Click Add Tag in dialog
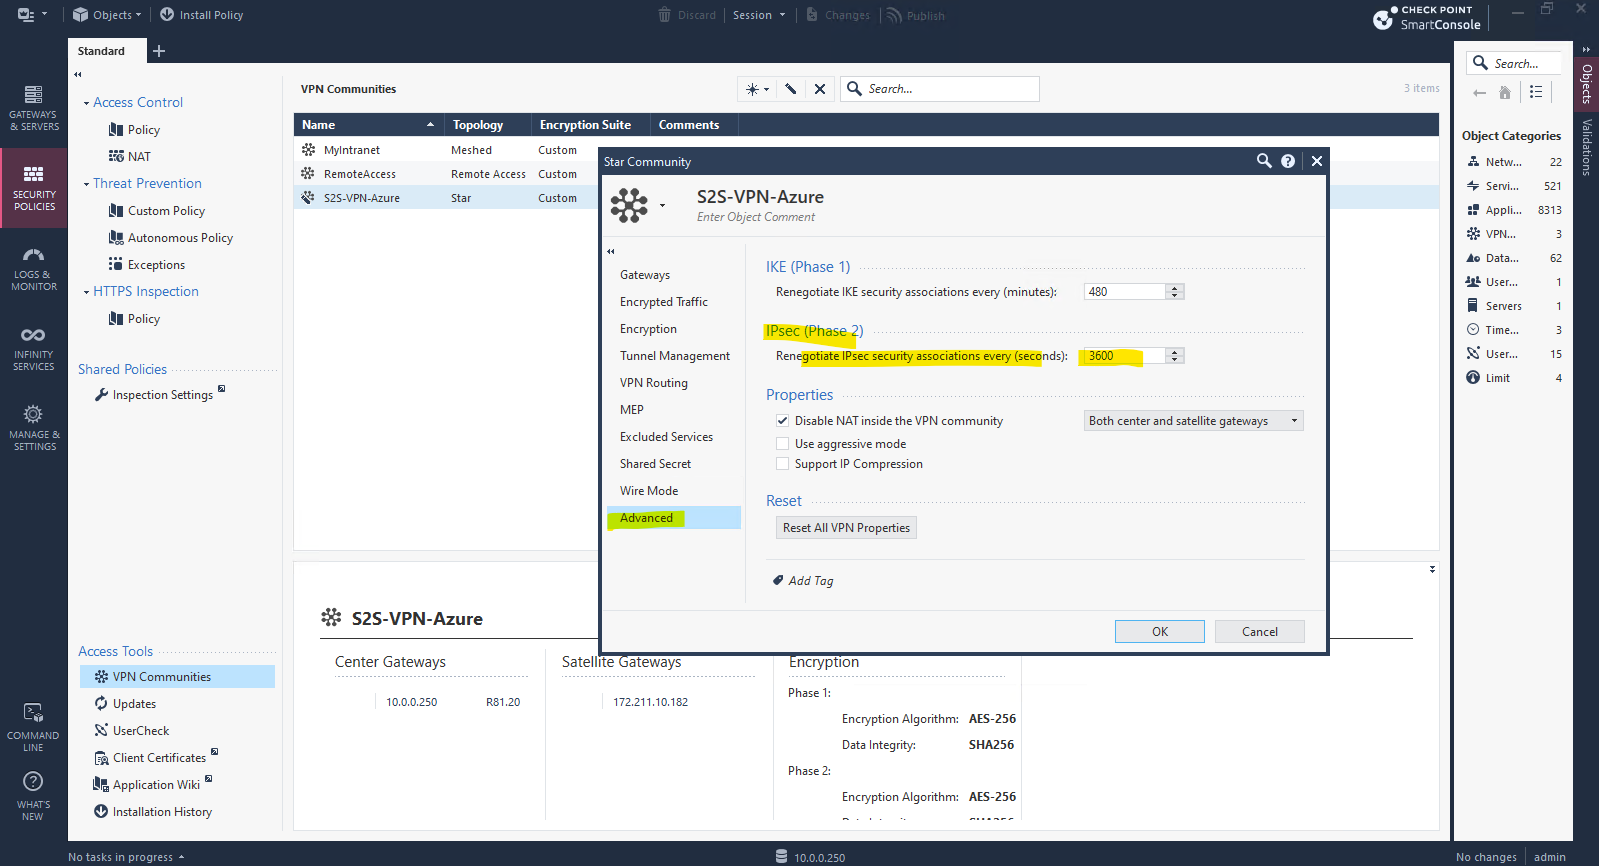The image size is (1599, 866). tap(803, 581)
